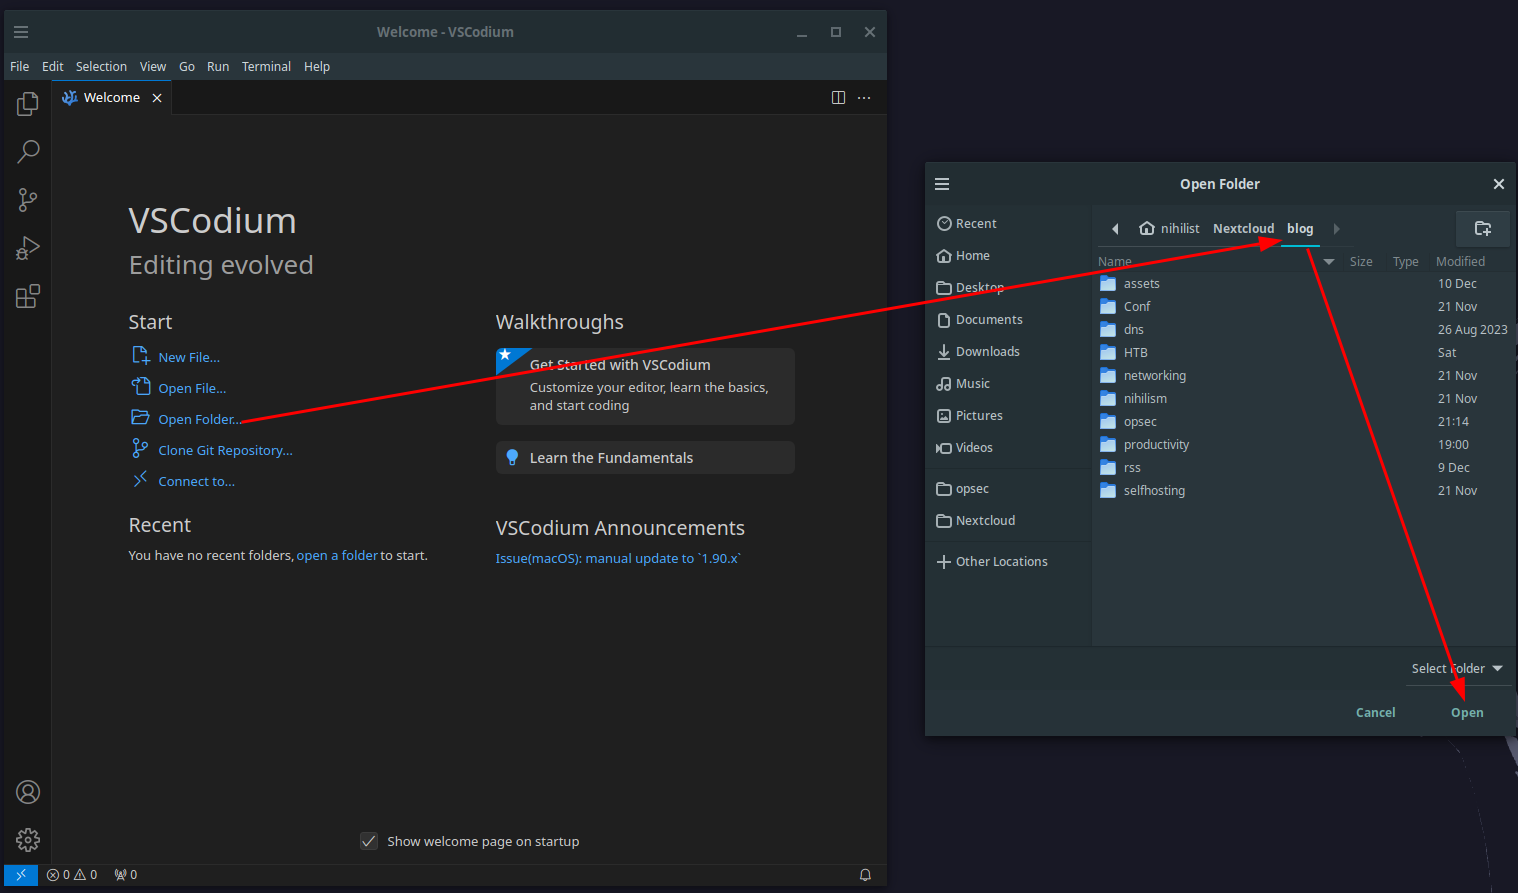Screen dimensions: 1518x893
Task: Click the Connect to link
Action: [196, 481]
